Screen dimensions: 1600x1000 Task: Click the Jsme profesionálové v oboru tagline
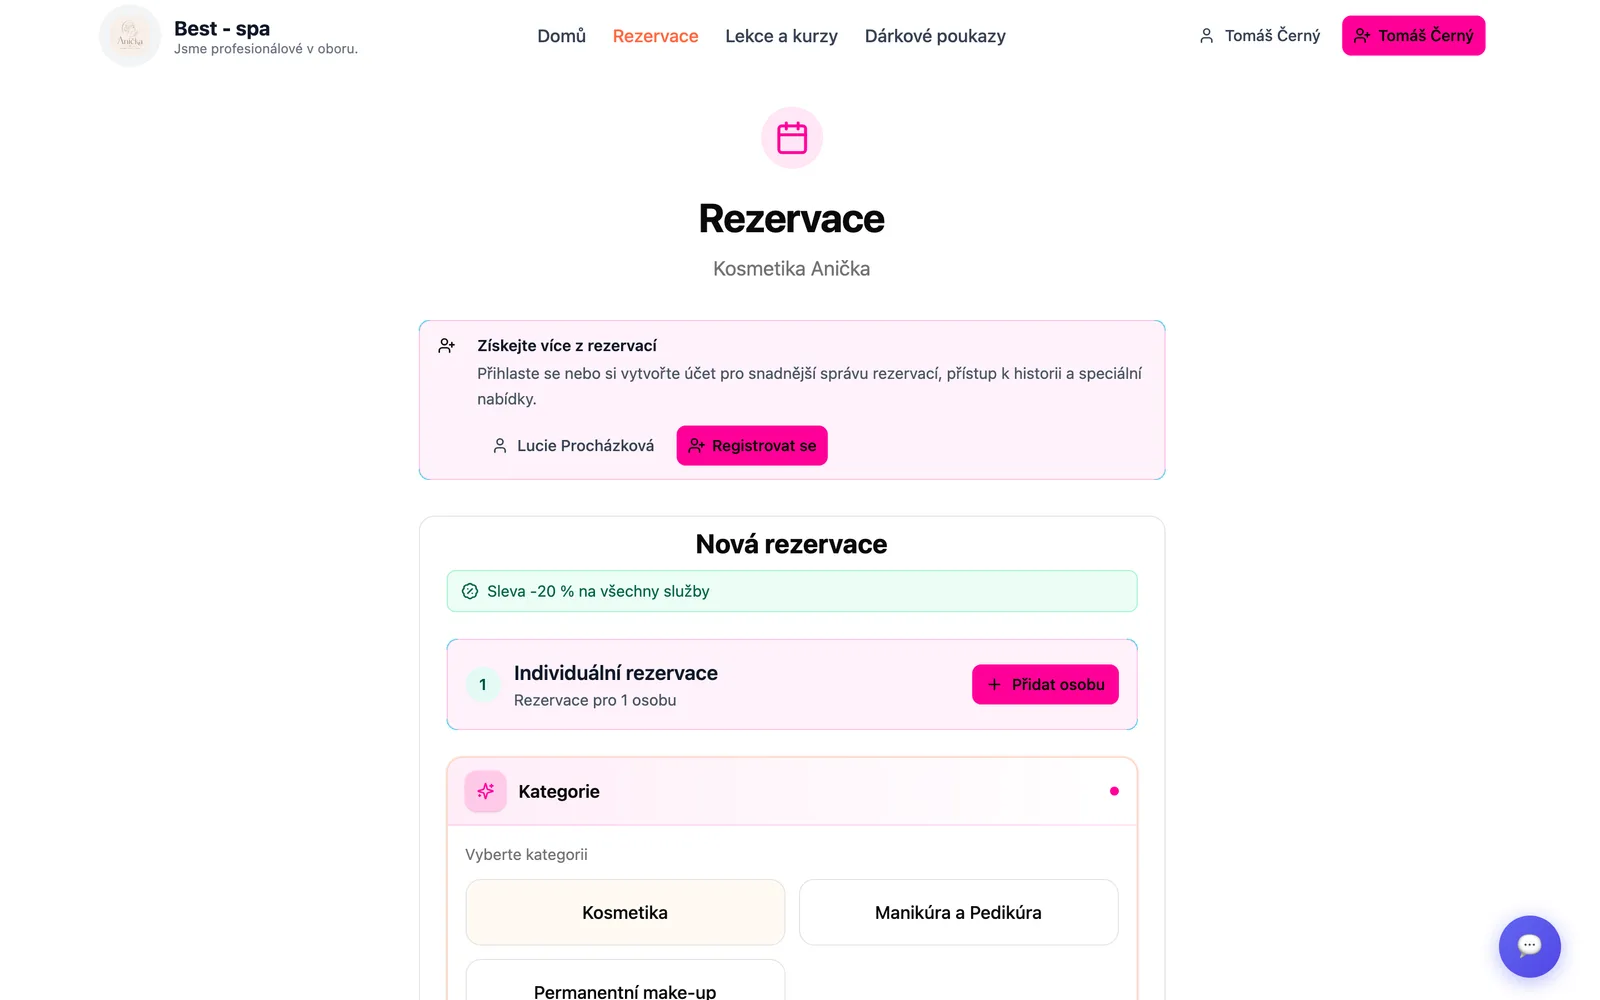(266, 49)
